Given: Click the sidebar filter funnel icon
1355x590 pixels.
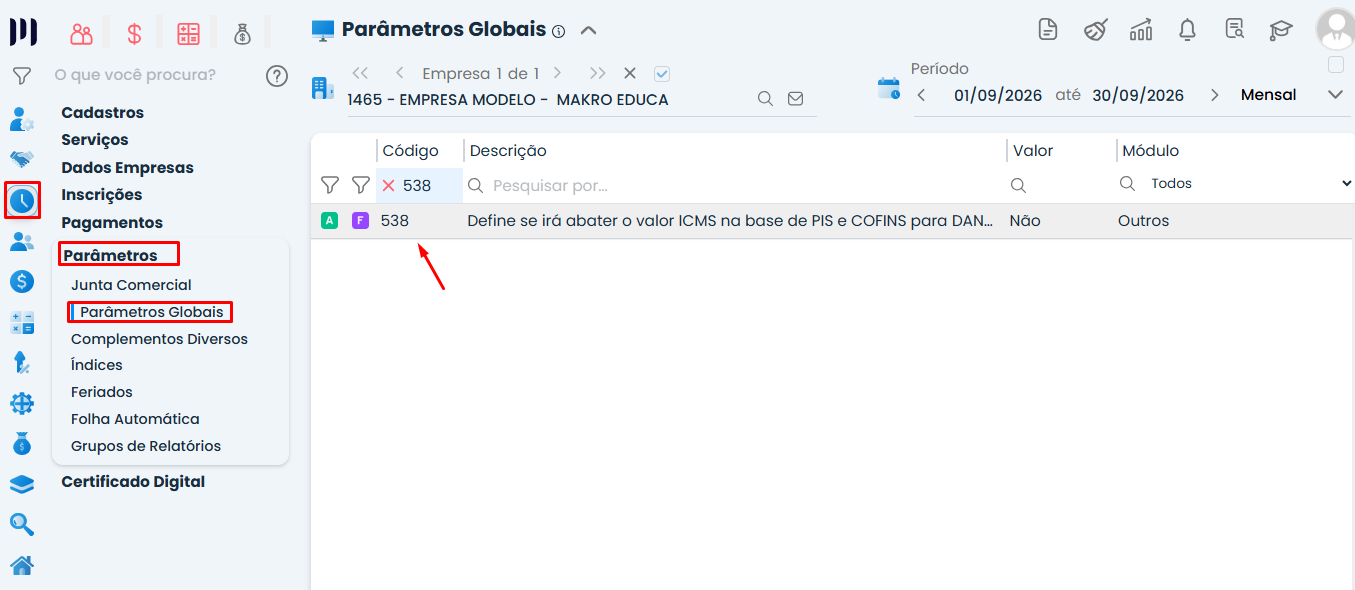Looking at the screenshot, I should (22, 76).
